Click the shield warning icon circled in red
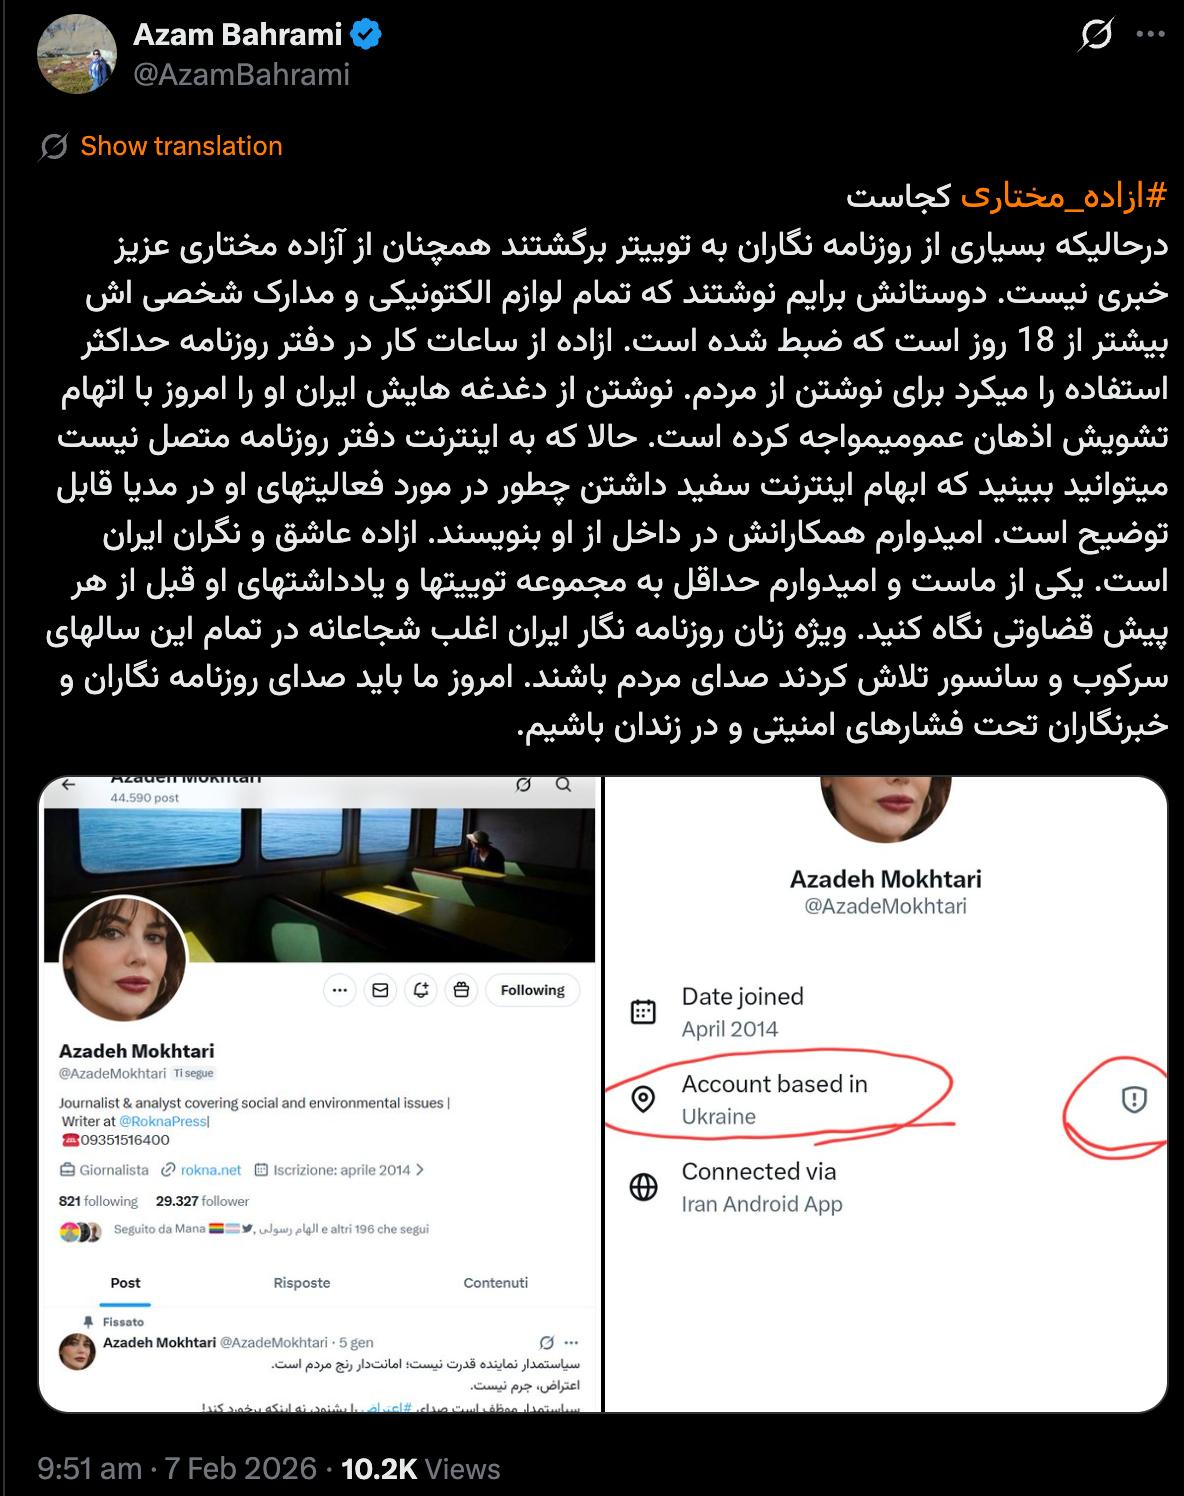This screenshot has height=1496, width=1184. 1133,1100
